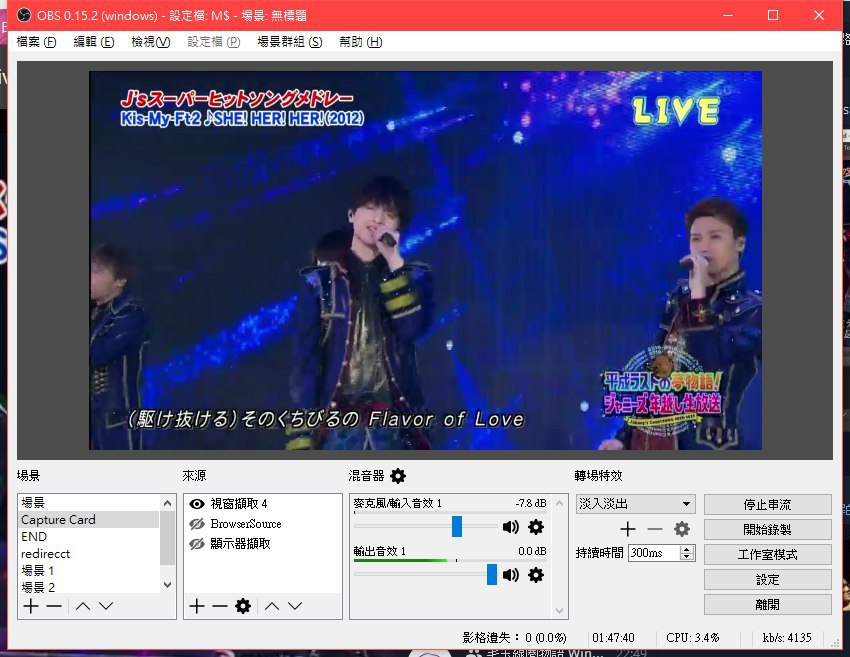Adjust 輸出音效 1 volume slider

point(492,575)
